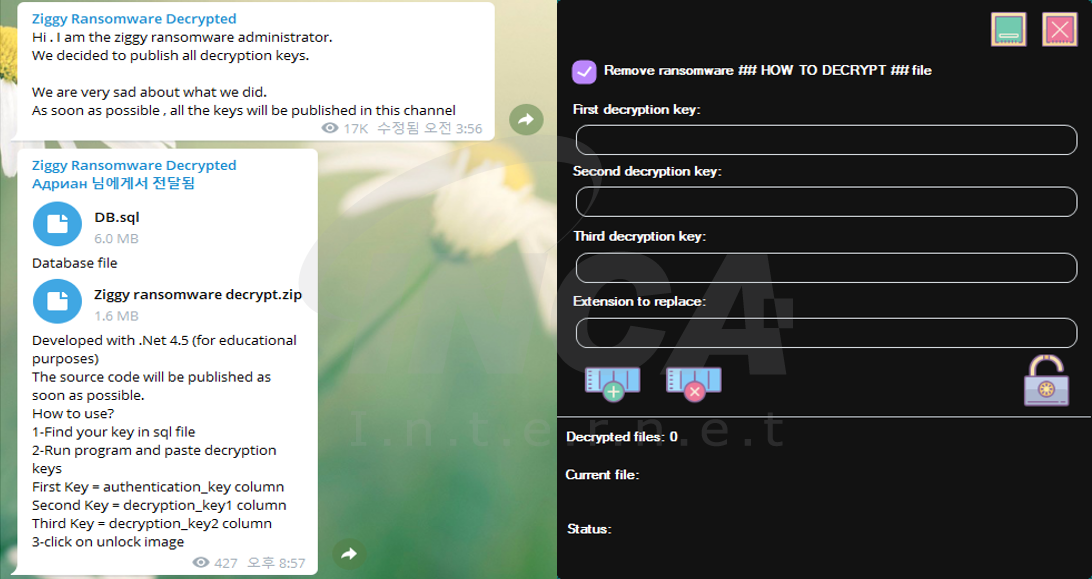
Task: Click the DB.sql file name
Action: 117,217
